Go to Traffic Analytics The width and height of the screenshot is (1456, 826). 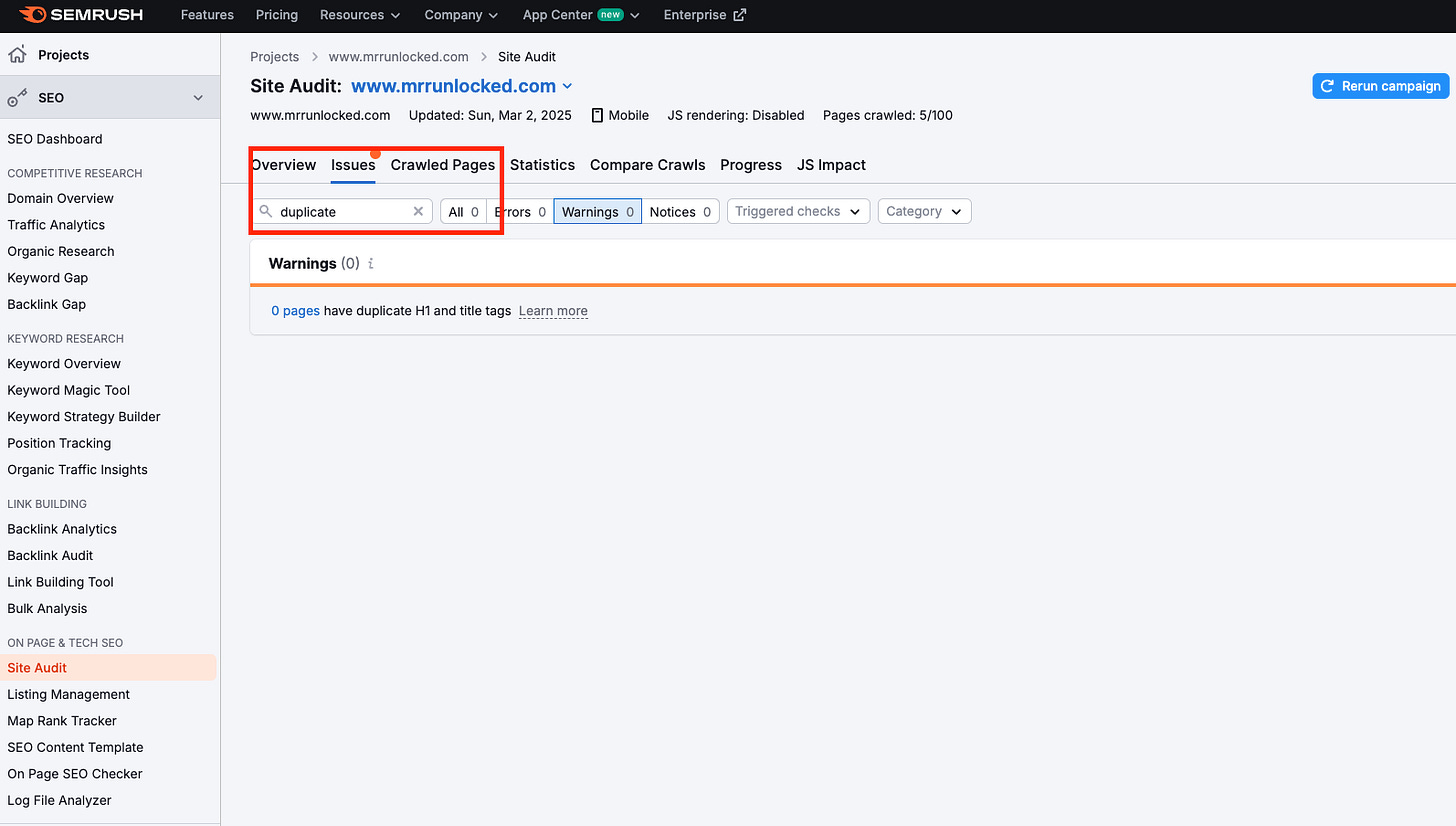(x=56, y=225)
